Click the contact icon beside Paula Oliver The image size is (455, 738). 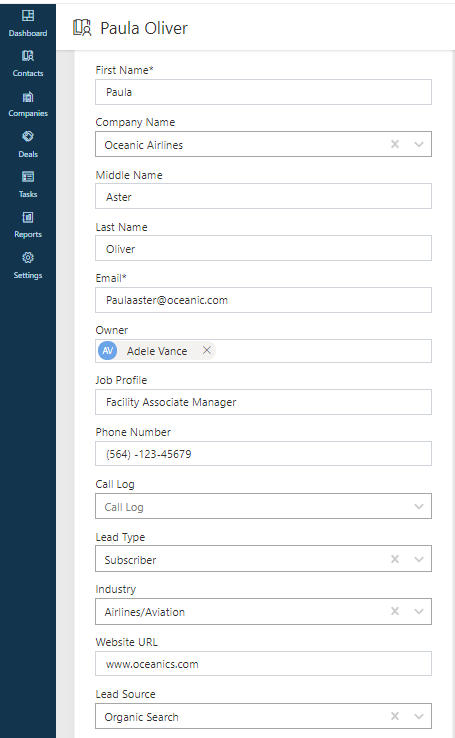[x=82, y=28]
